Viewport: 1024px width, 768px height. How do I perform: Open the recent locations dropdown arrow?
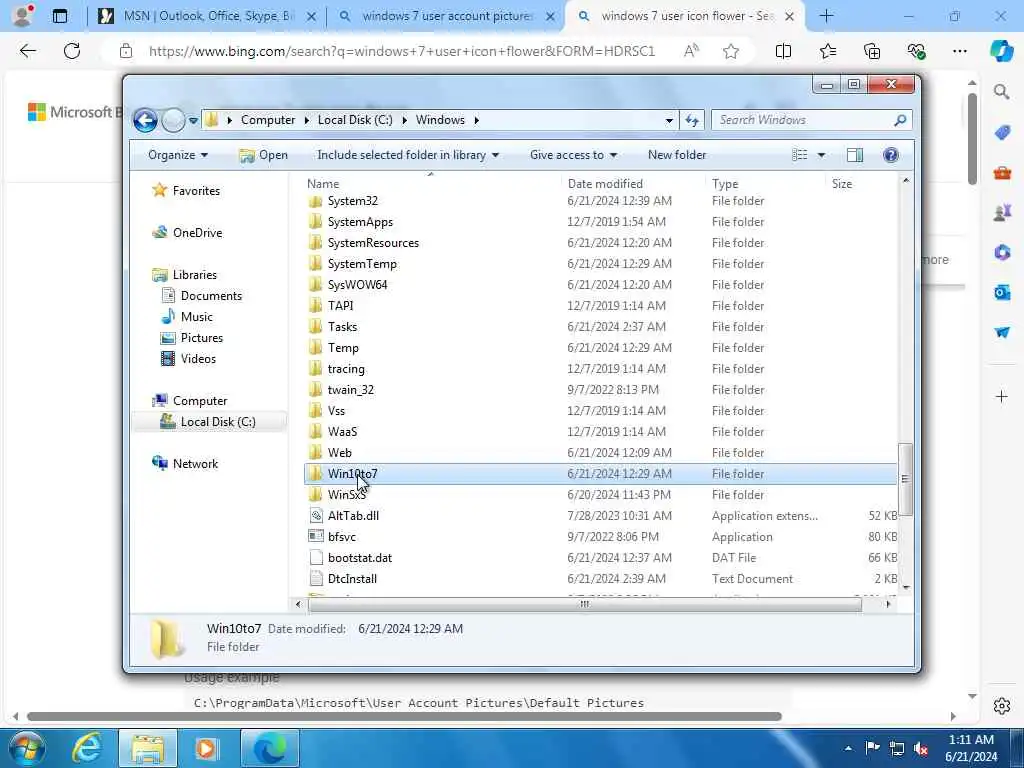[193, 120]
